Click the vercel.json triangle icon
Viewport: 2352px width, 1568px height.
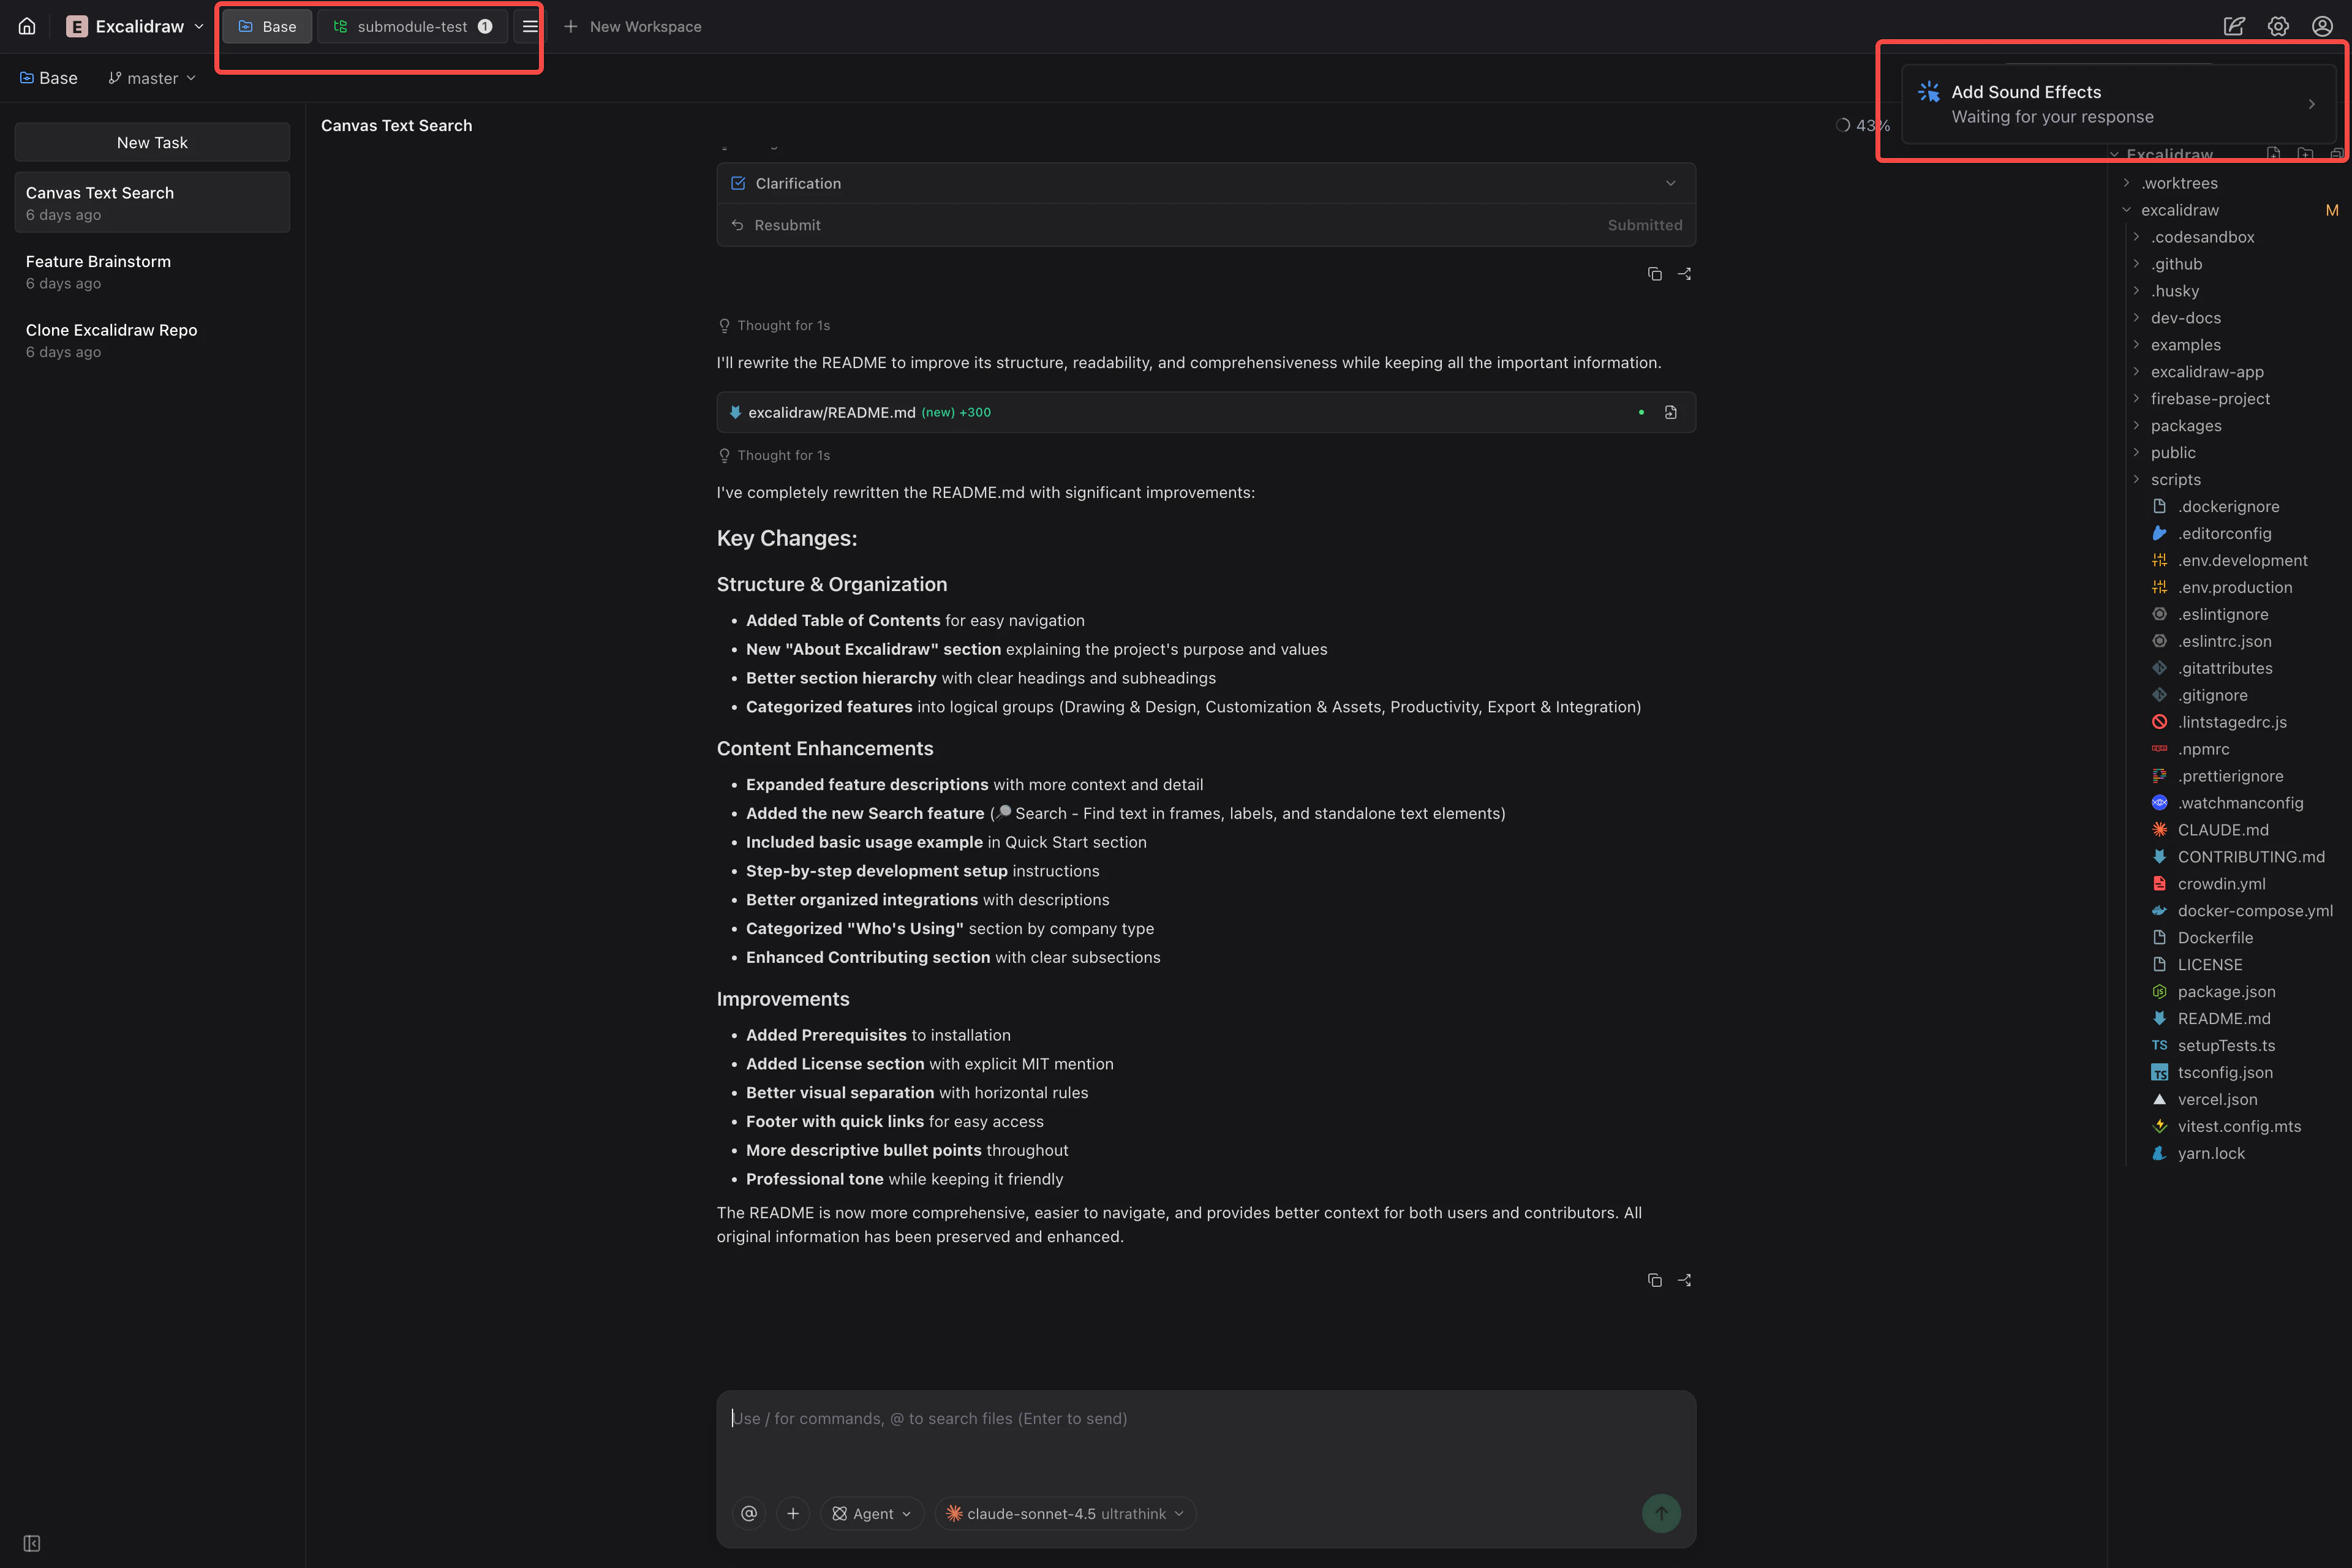(x=2159, y=1099)
